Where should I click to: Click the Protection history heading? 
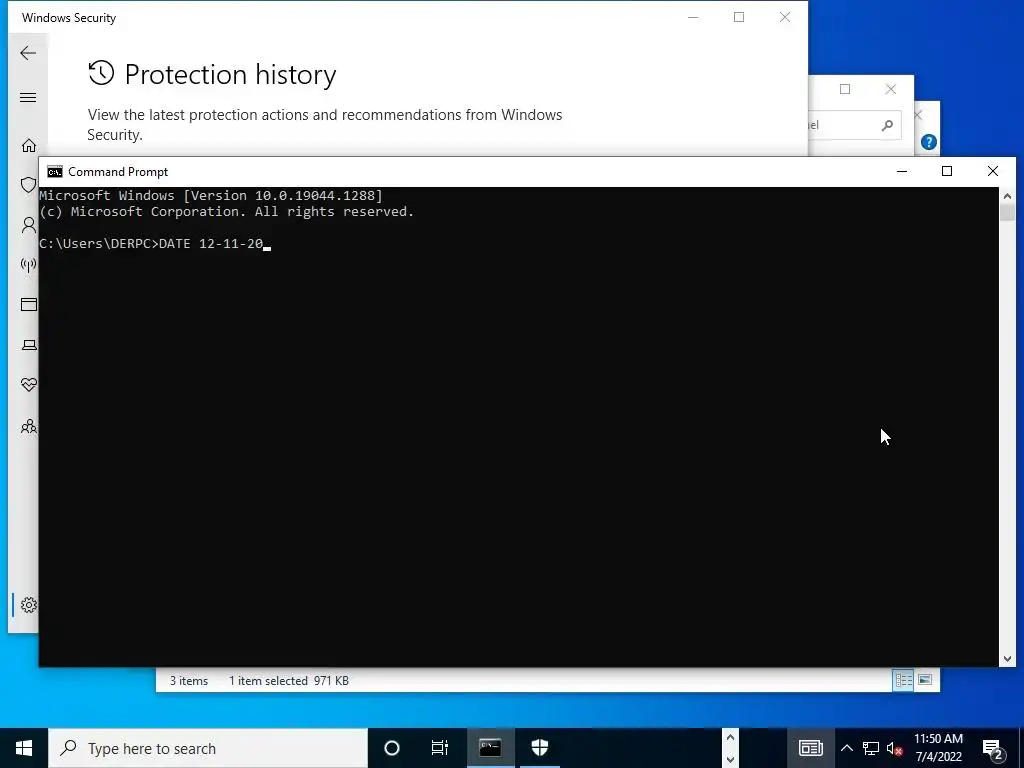230,74
